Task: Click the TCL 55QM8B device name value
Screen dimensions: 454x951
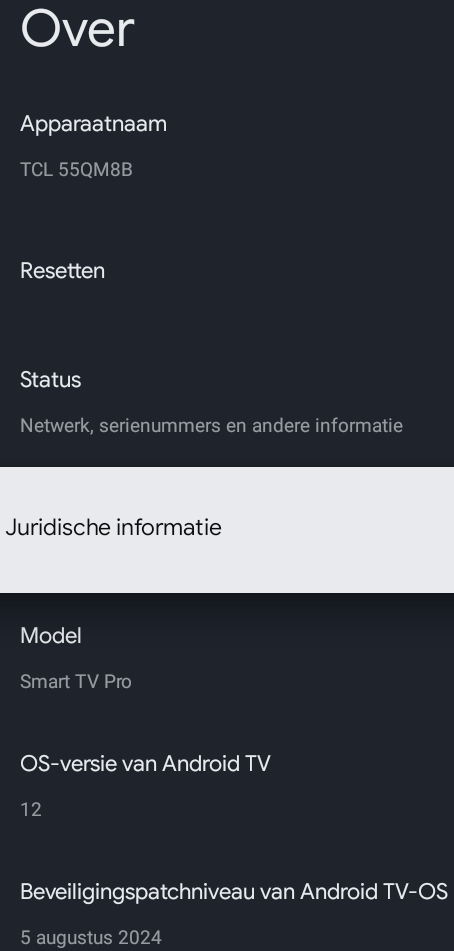Action: pos(76,170)
